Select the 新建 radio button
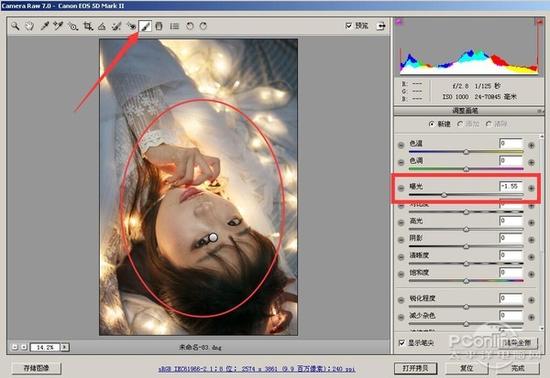 click(x=432, y=124)
